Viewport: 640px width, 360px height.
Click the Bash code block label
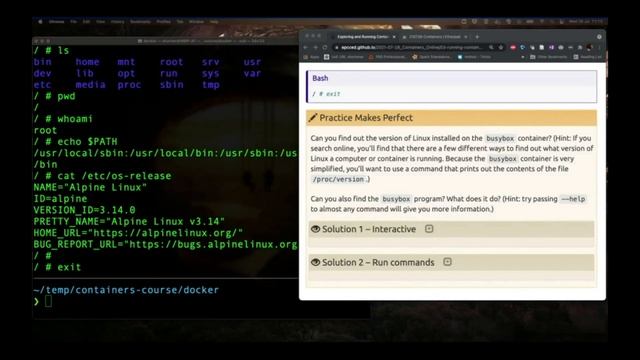click(320, 78)
